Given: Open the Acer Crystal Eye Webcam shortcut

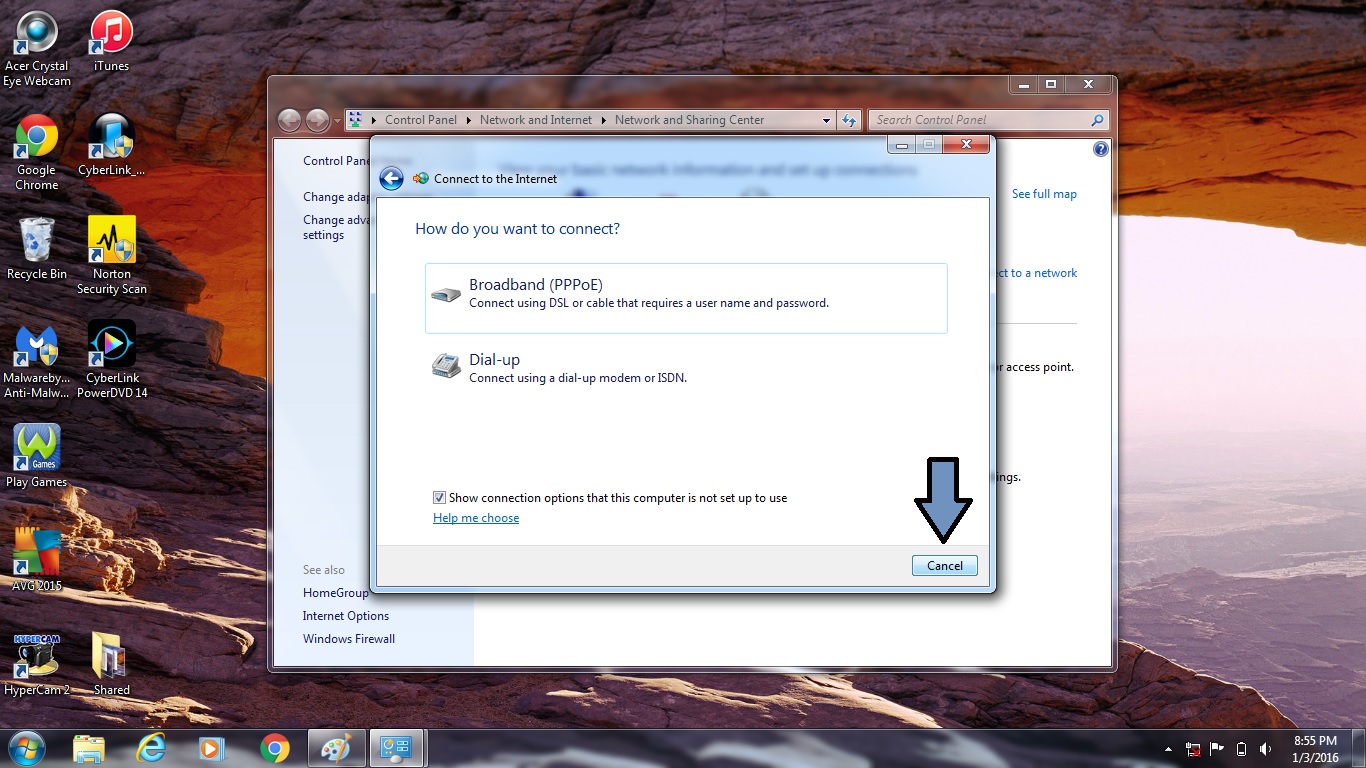Looking at the screenshot, I should (37, 50).
